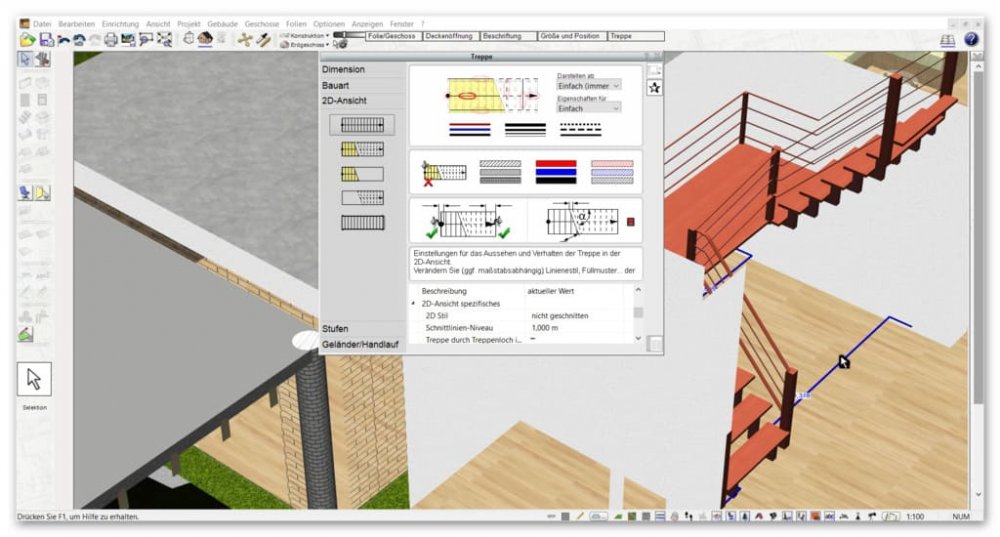
Task: Switch to the Dimension section
Action: click(x=343, y=70)
